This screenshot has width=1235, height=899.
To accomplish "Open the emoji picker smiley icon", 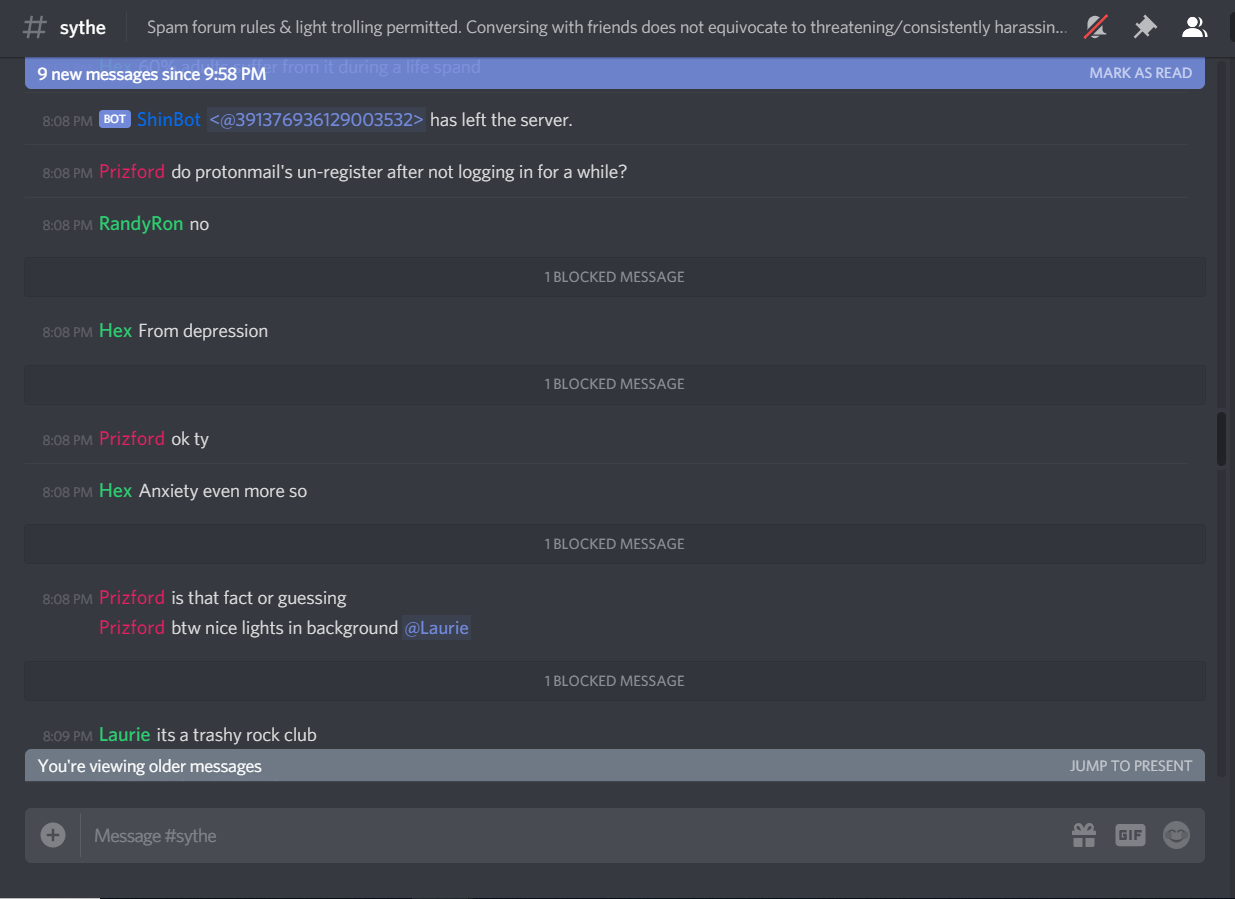I will point(1176,835).
